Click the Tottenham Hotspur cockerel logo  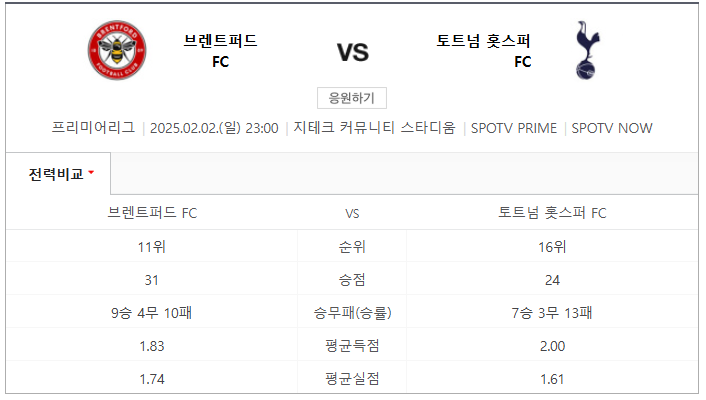[587, 50]
